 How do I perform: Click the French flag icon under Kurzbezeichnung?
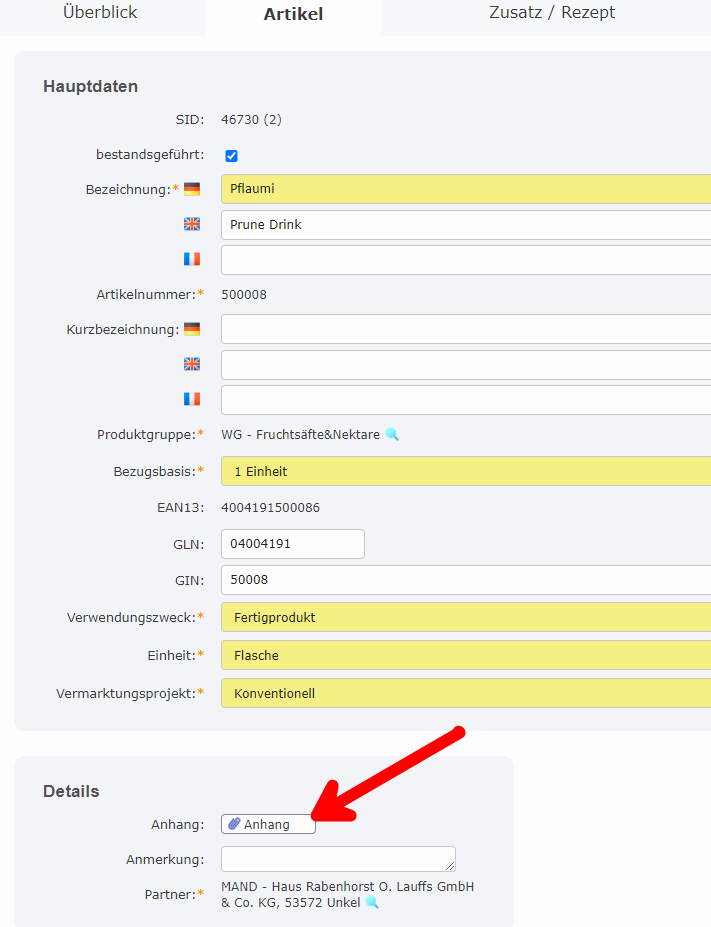[192, 399]
